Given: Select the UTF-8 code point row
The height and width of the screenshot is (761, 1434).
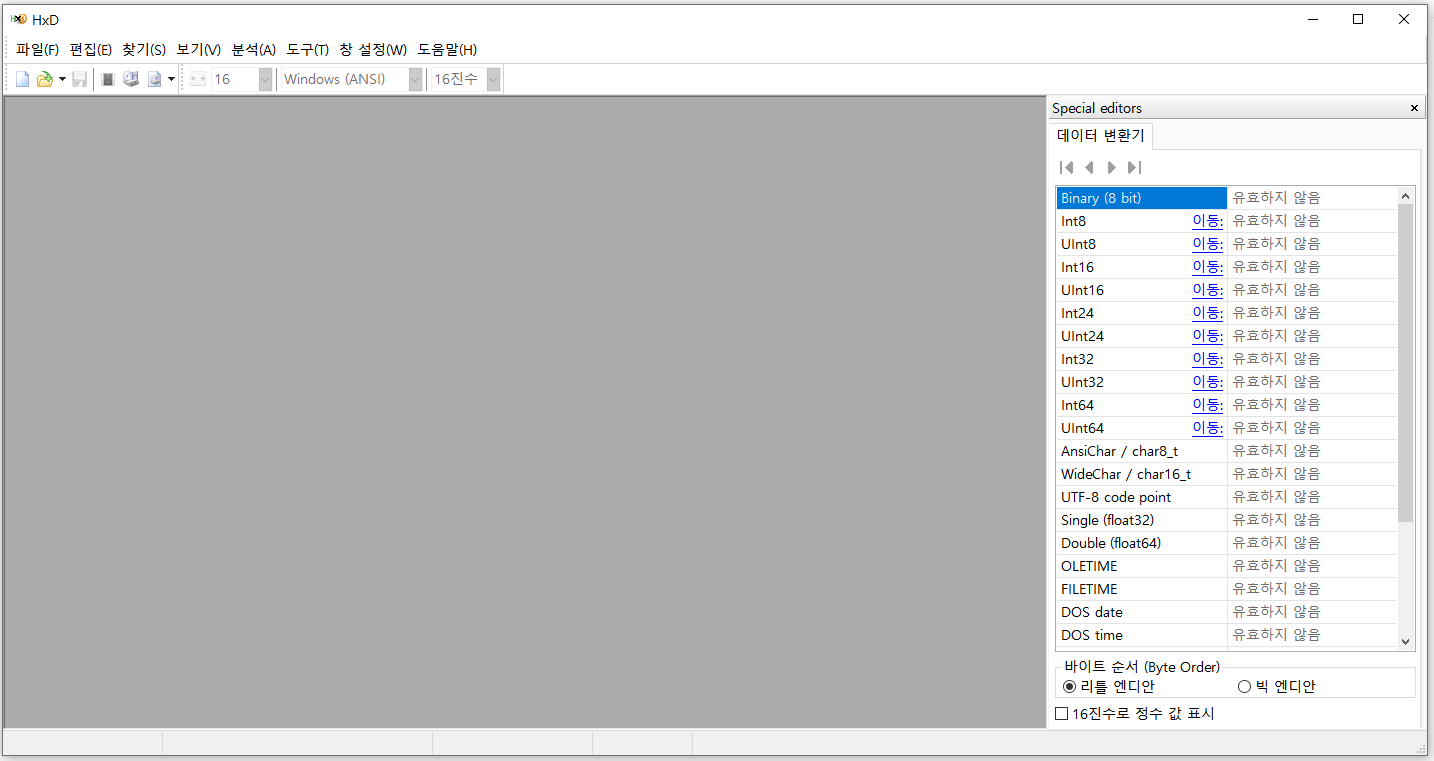Looking at the screenshot, I should 1227,497.
